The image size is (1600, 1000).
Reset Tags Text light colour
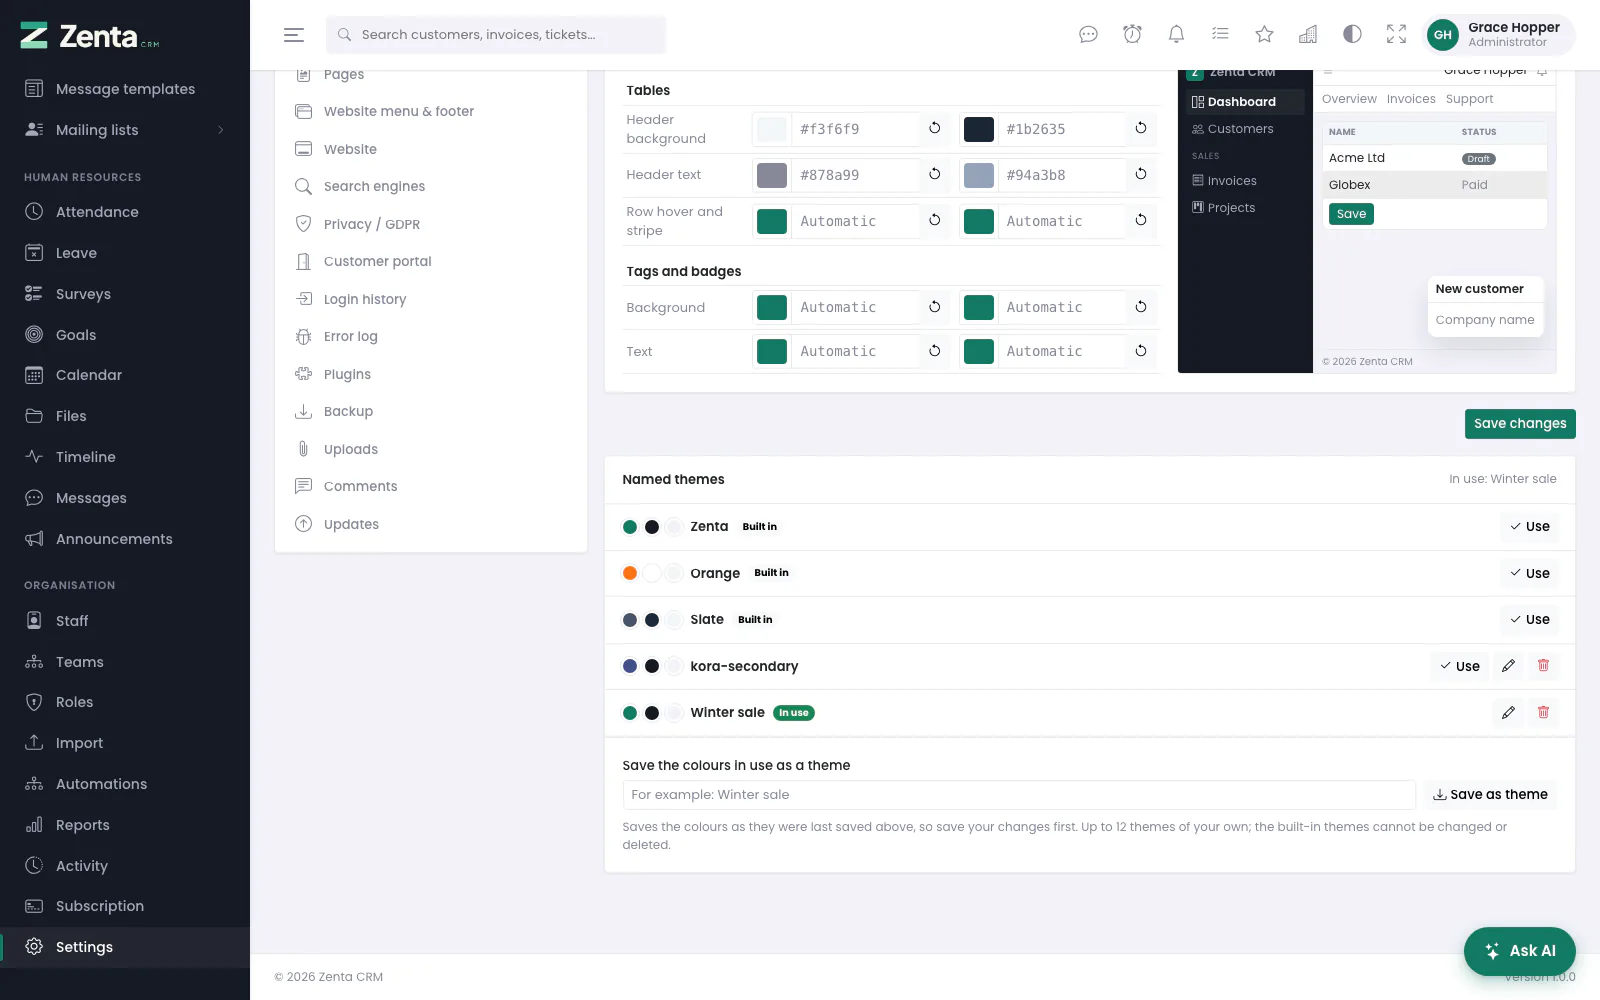click(x=935, y=351)
